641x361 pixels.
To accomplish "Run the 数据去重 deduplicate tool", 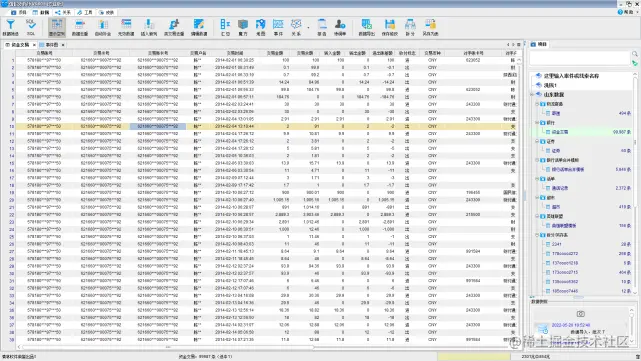I will 80,27.
